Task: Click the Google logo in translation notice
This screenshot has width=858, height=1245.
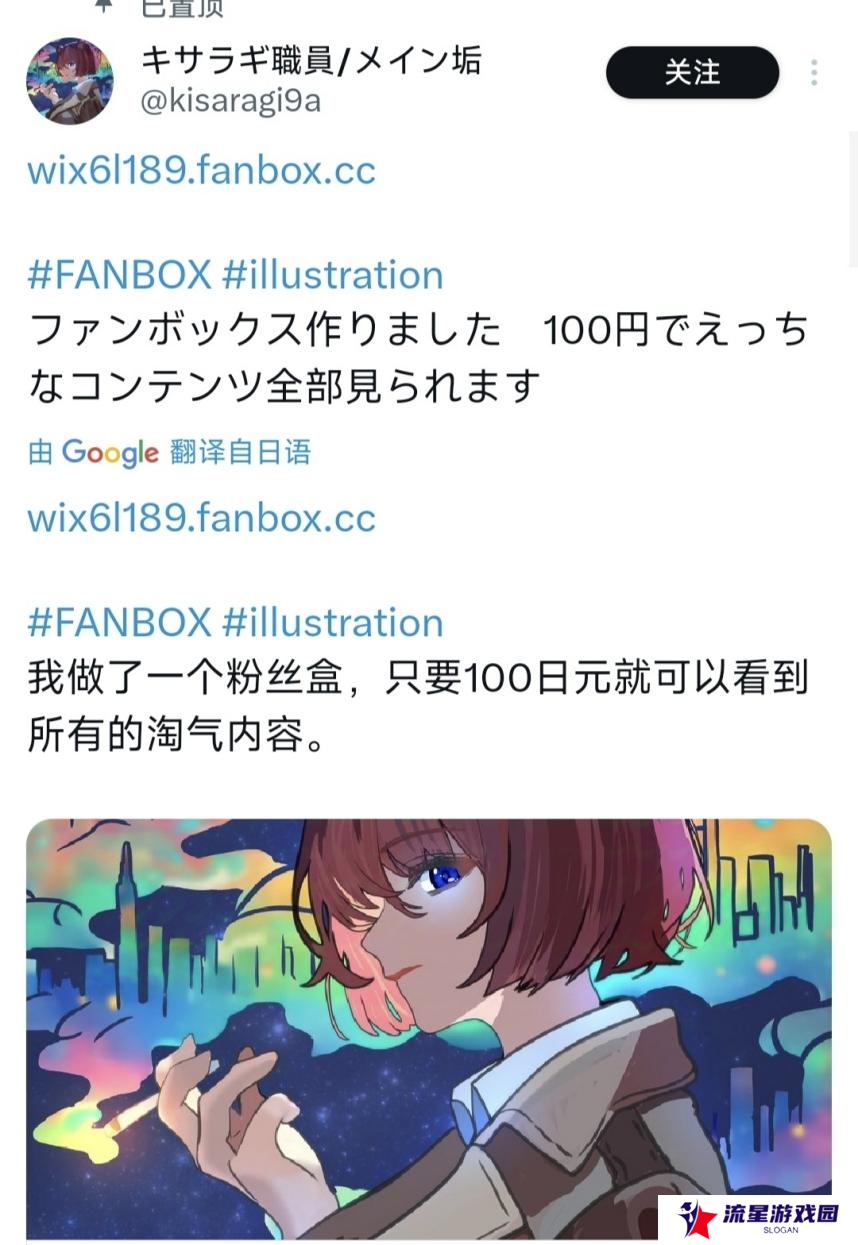Action: pos(110,453)
